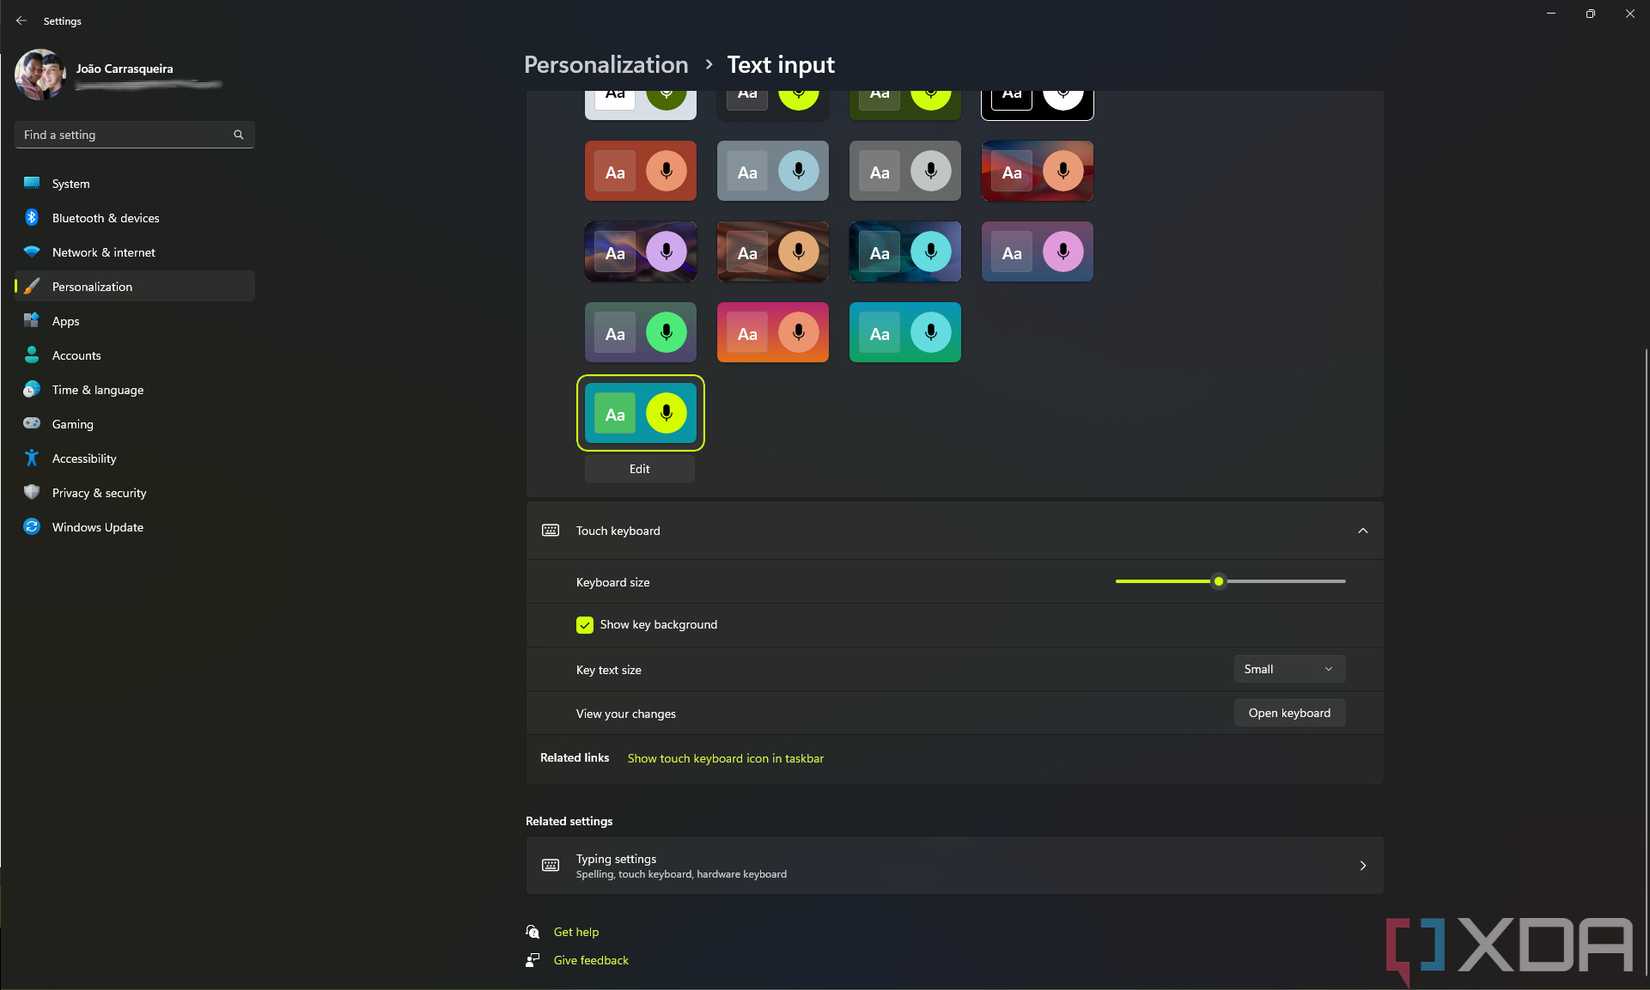
Task: Click the System monitor icon in sidebar
Action: tap(32, 183)
